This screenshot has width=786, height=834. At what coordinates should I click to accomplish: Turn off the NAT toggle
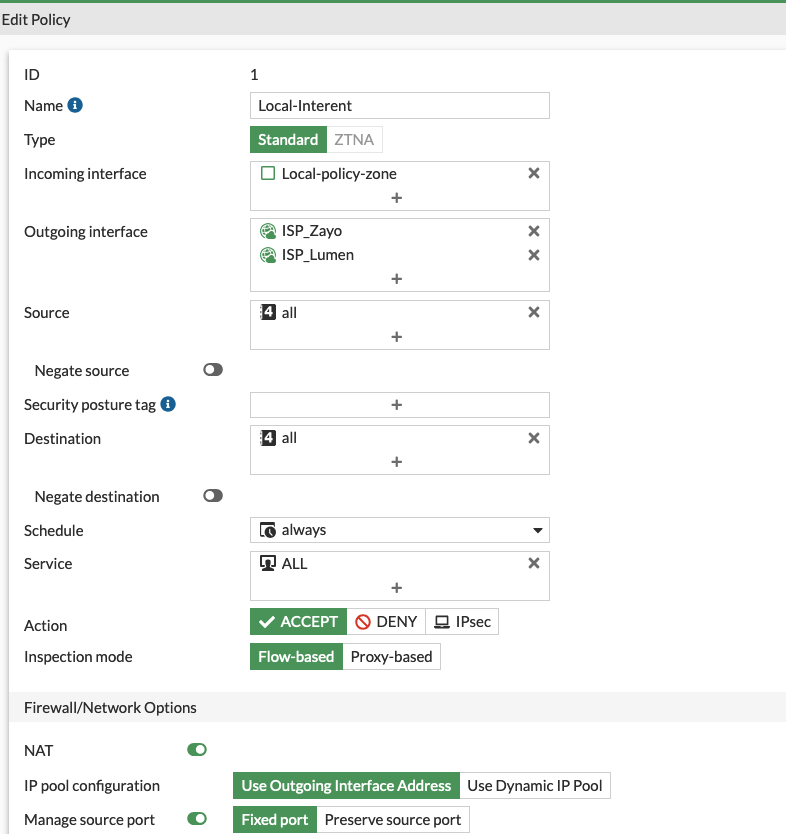point(197,749)
